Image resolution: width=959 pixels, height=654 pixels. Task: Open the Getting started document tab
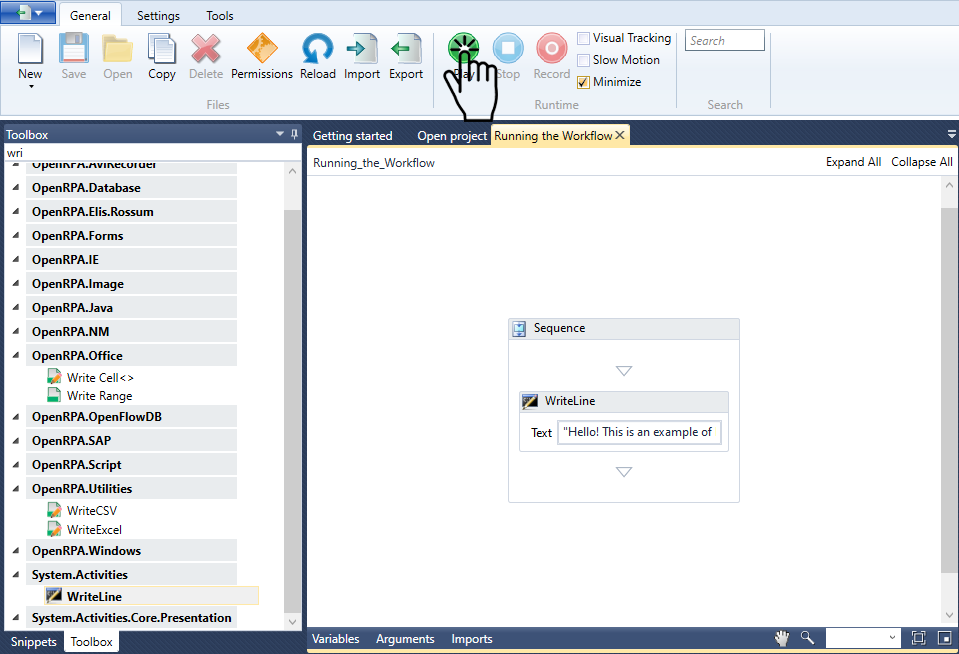point(353,136)
